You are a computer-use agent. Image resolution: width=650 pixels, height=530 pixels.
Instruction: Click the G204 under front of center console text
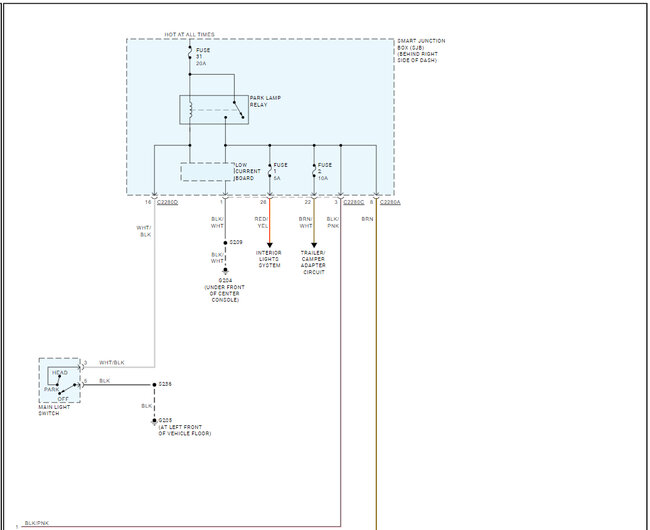point(225,290)
